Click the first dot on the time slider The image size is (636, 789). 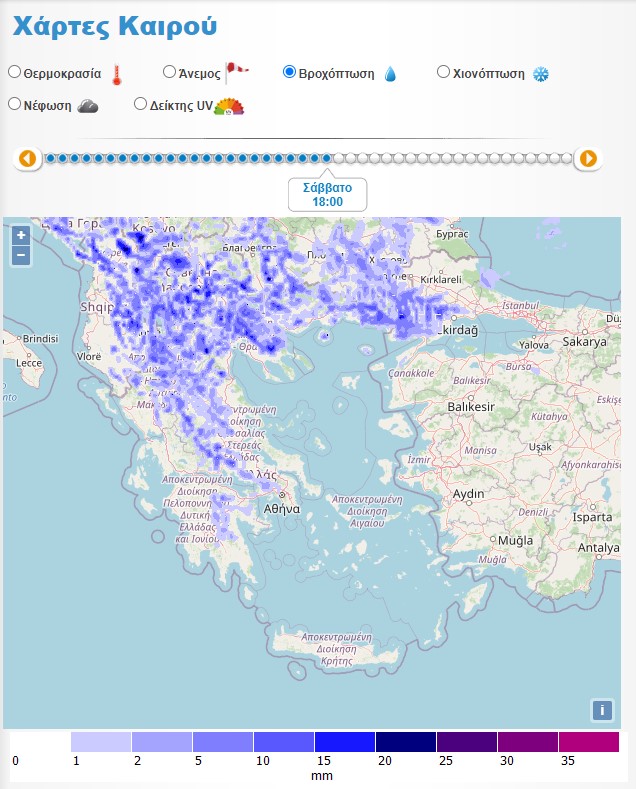pyautogui.click(x=51, y=159)
